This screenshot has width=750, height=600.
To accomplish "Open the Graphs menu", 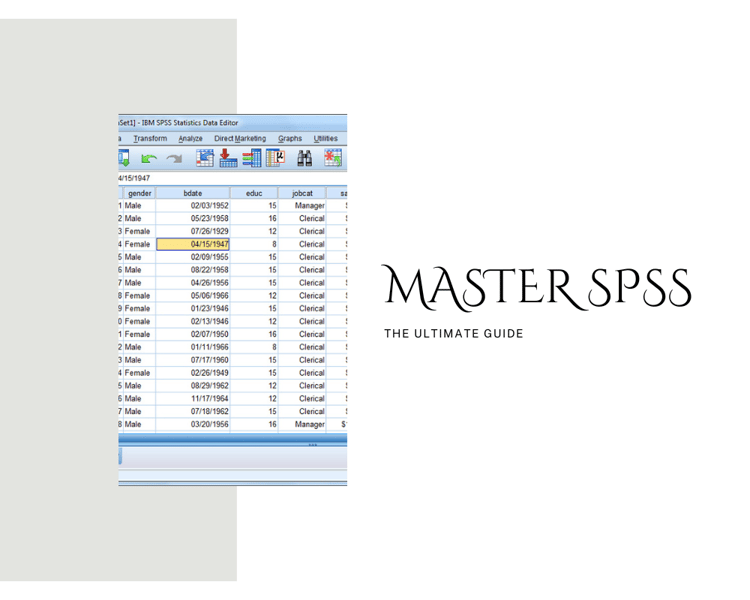I will (290, 138).
